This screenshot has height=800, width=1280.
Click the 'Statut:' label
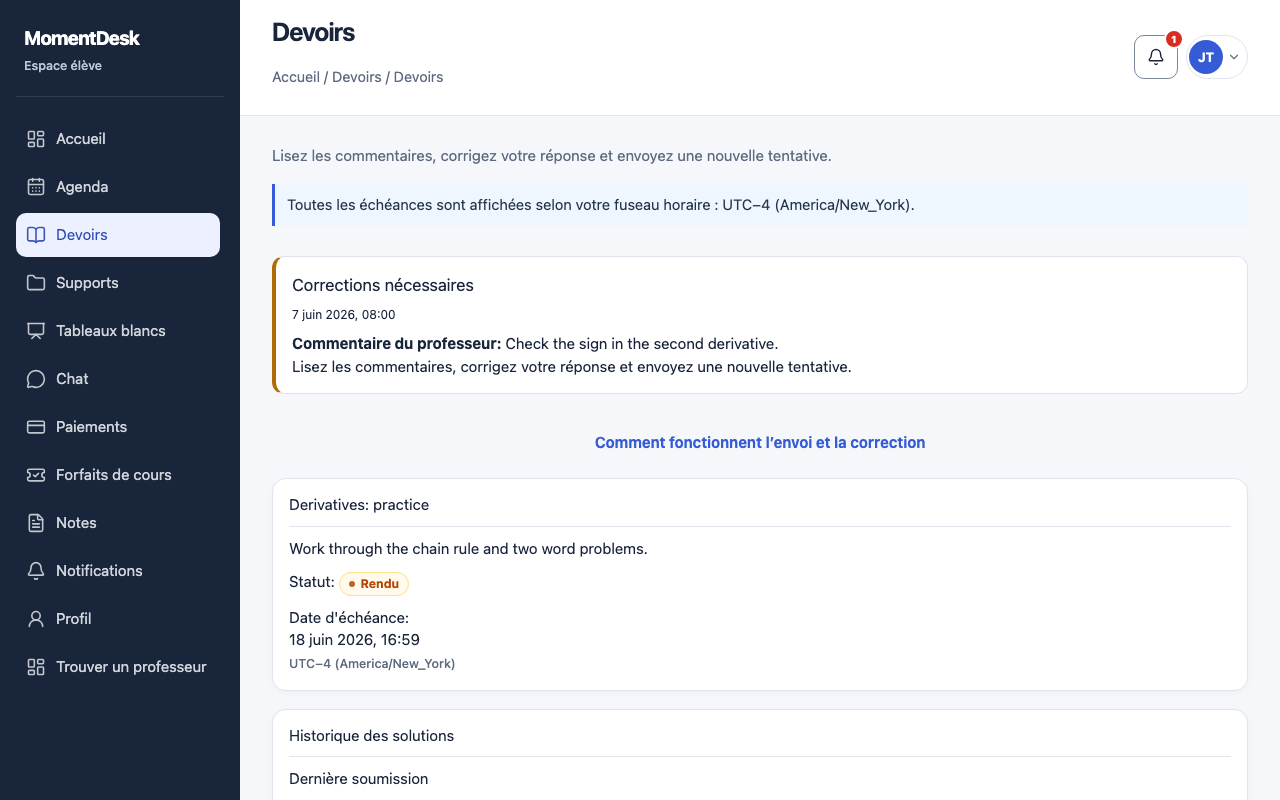312,582
